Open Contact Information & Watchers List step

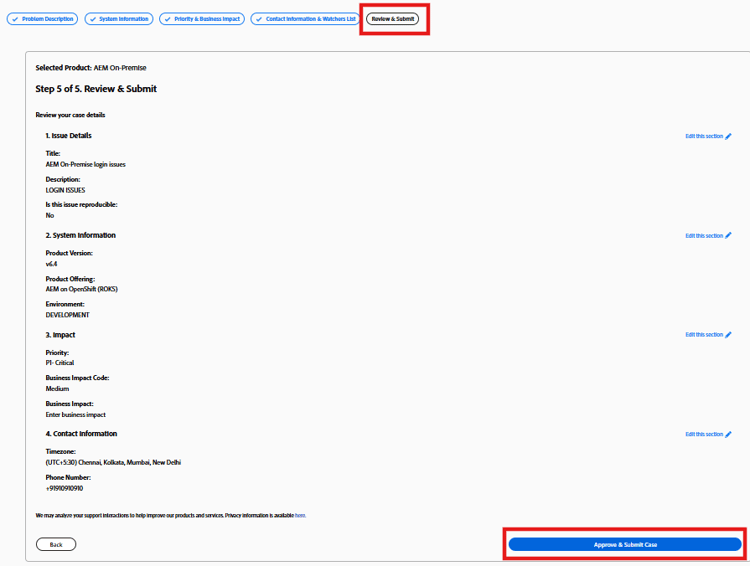(x=305, y=19)
